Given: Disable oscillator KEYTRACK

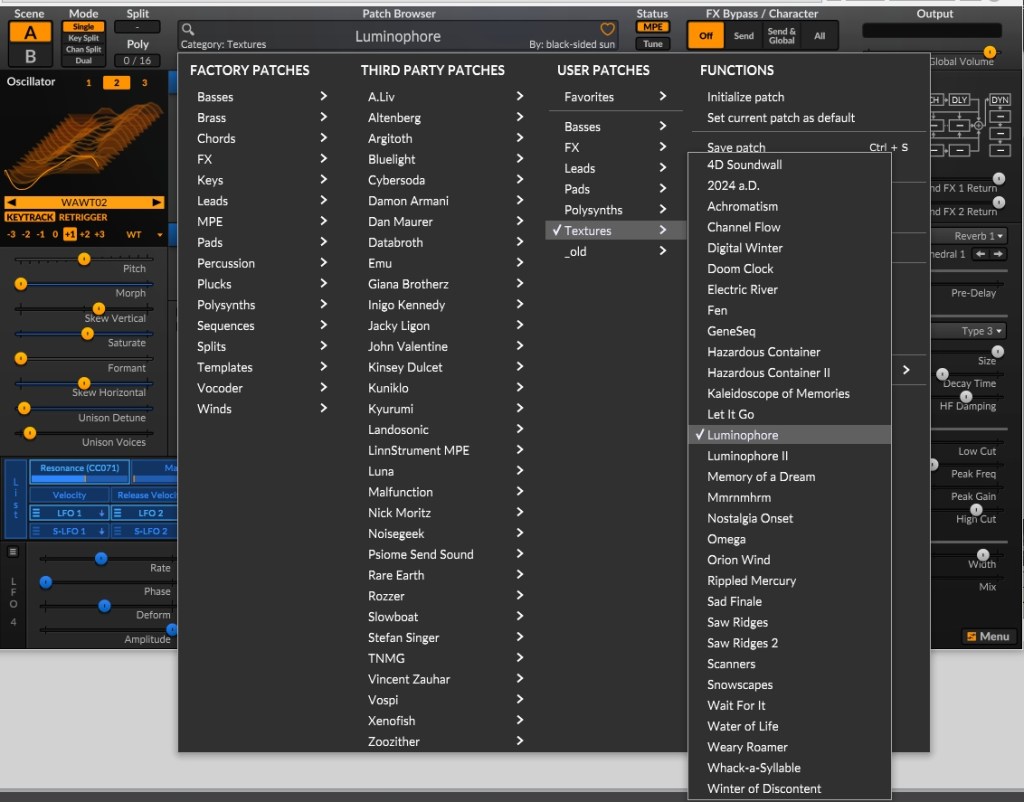Looking at the screenshot, I should pos(29,217).
